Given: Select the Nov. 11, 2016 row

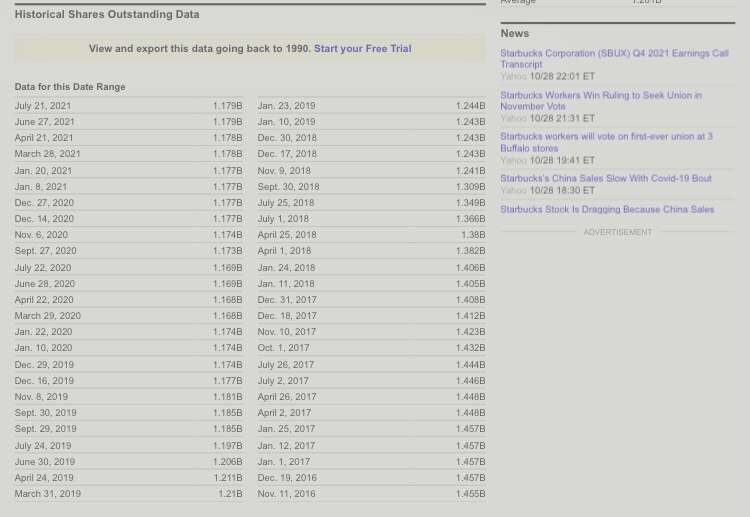Looking at the screenshot, I should (371, 494).
